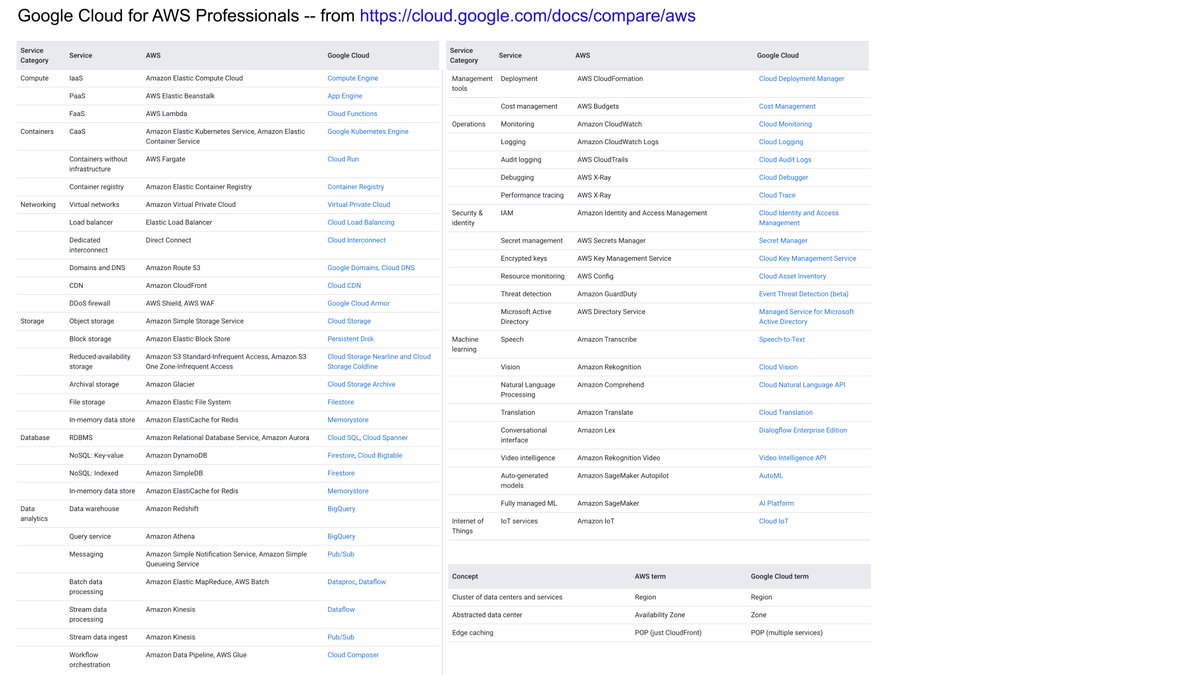1200x675 pixels.
Task: Follow the Cloud Storage Archive link
Action: point(361,385)
